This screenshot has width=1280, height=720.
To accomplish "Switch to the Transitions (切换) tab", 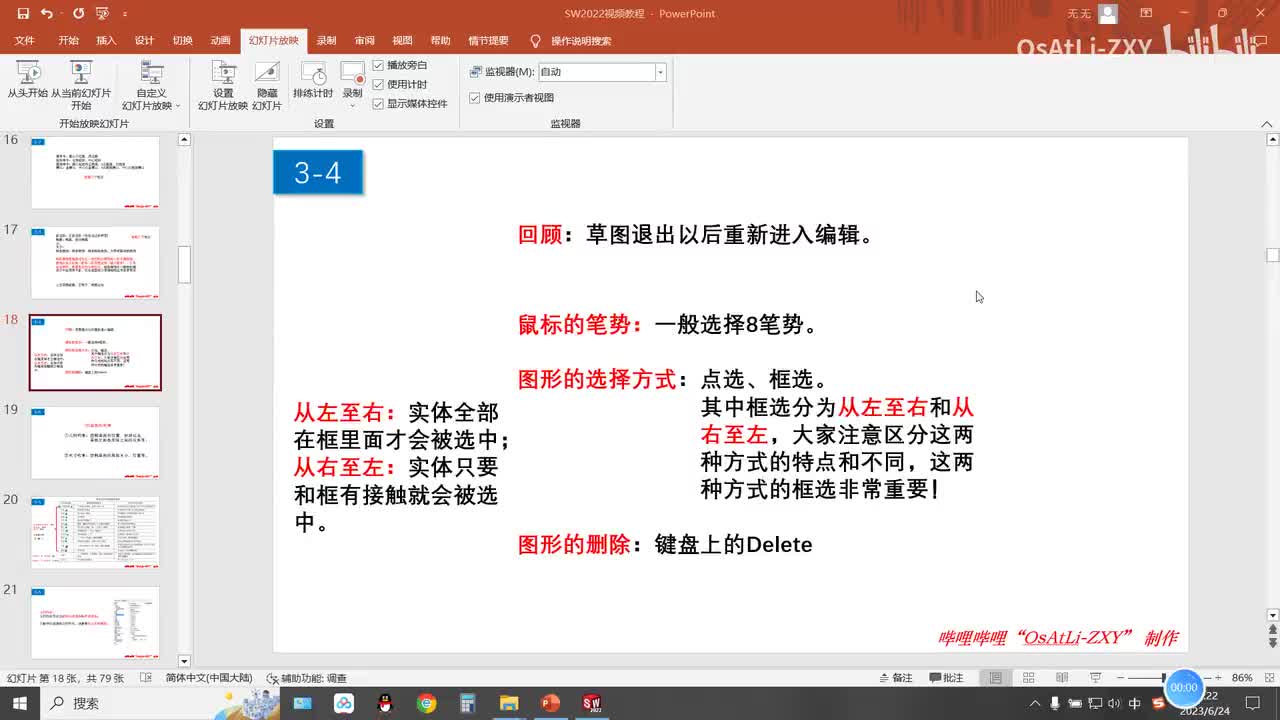I will pyautogui.click(x=182, y=41).
